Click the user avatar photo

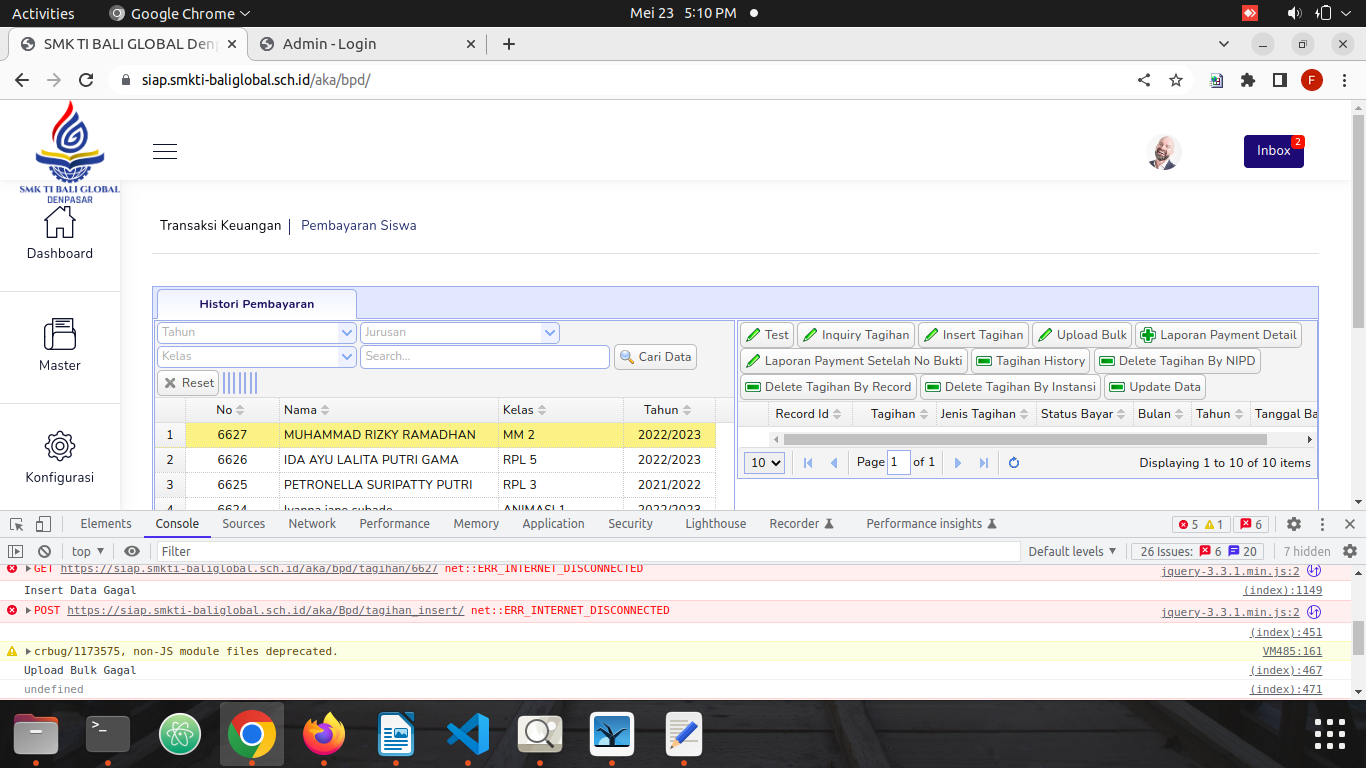(1164, 152)
